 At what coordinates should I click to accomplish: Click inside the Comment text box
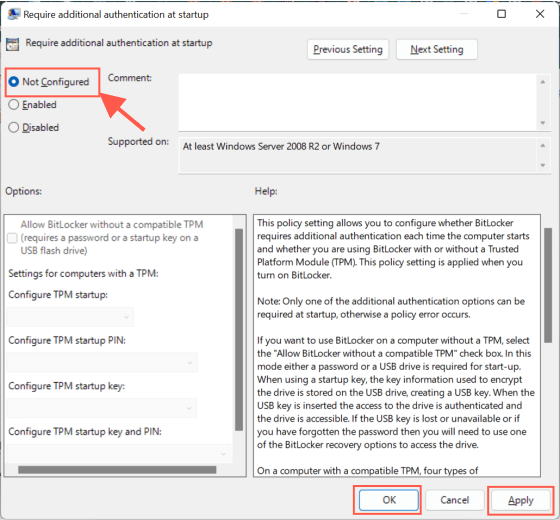point(357,102)
